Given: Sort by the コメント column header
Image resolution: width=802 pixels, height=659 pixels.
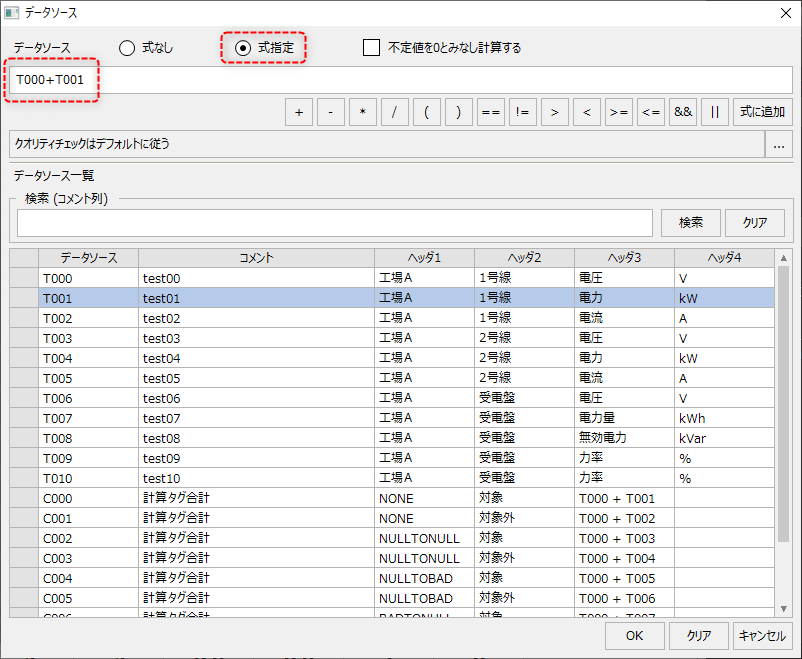Looking at the screenshot, I should click(x=256, y=258).
